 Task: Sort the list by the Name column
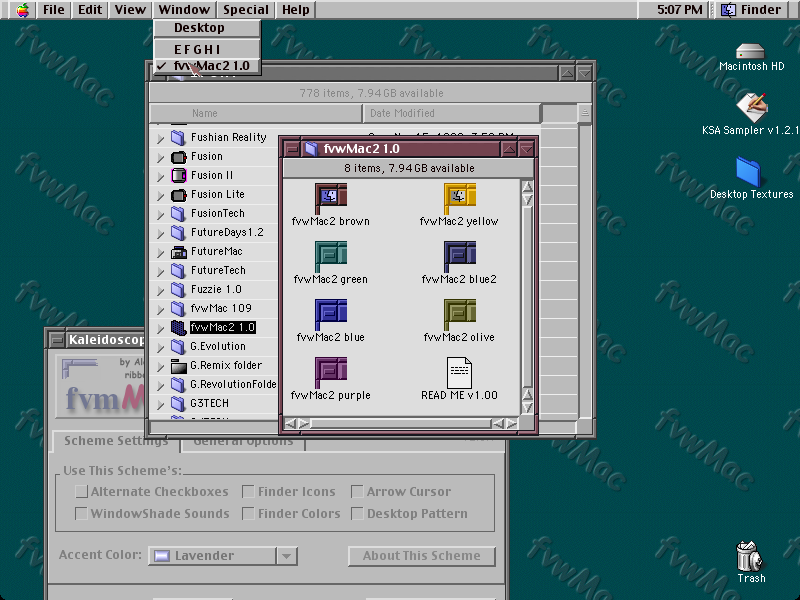tap(256, 113)
